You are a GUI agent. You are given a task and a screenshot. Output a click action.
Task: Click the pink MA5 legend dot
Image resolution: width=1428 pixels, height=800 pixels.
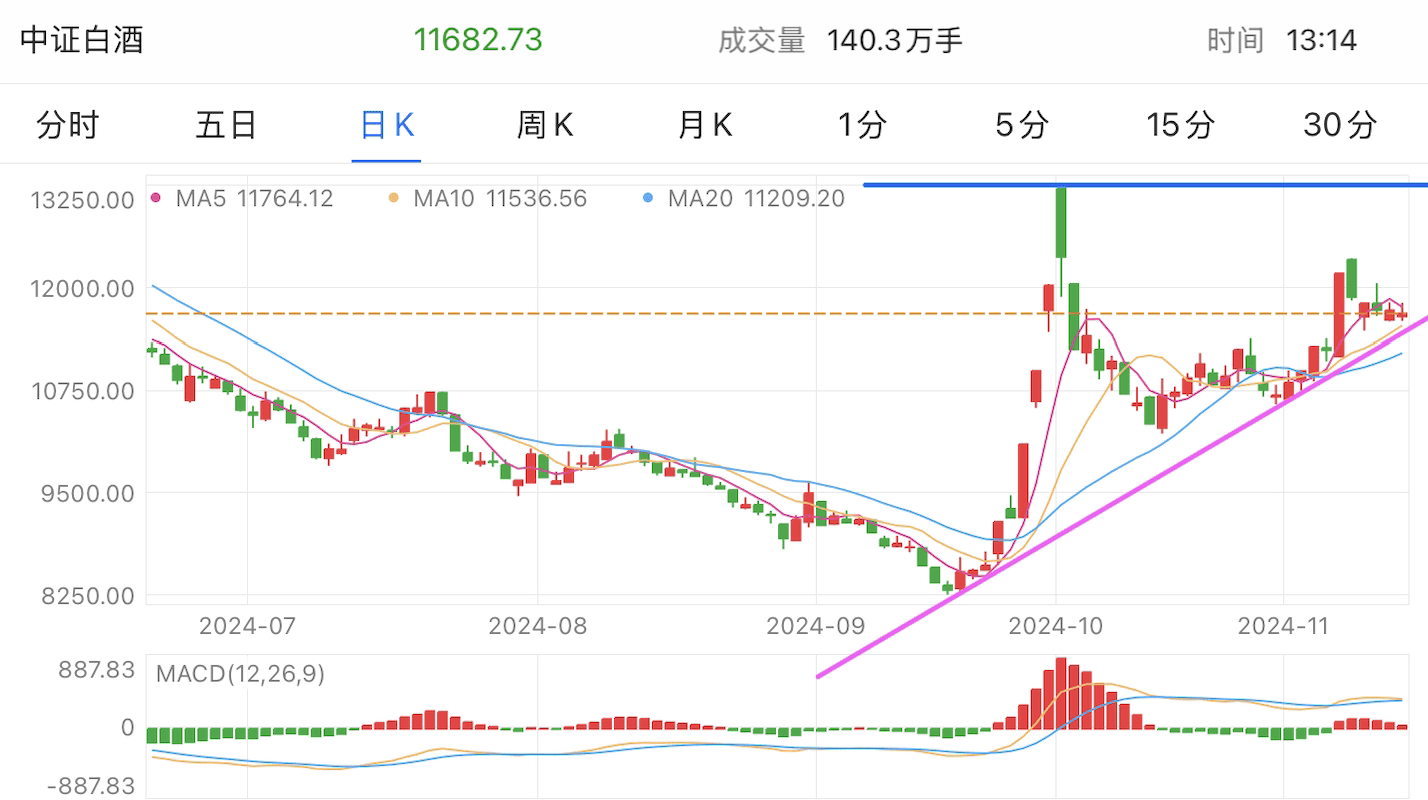click(156, 198)
